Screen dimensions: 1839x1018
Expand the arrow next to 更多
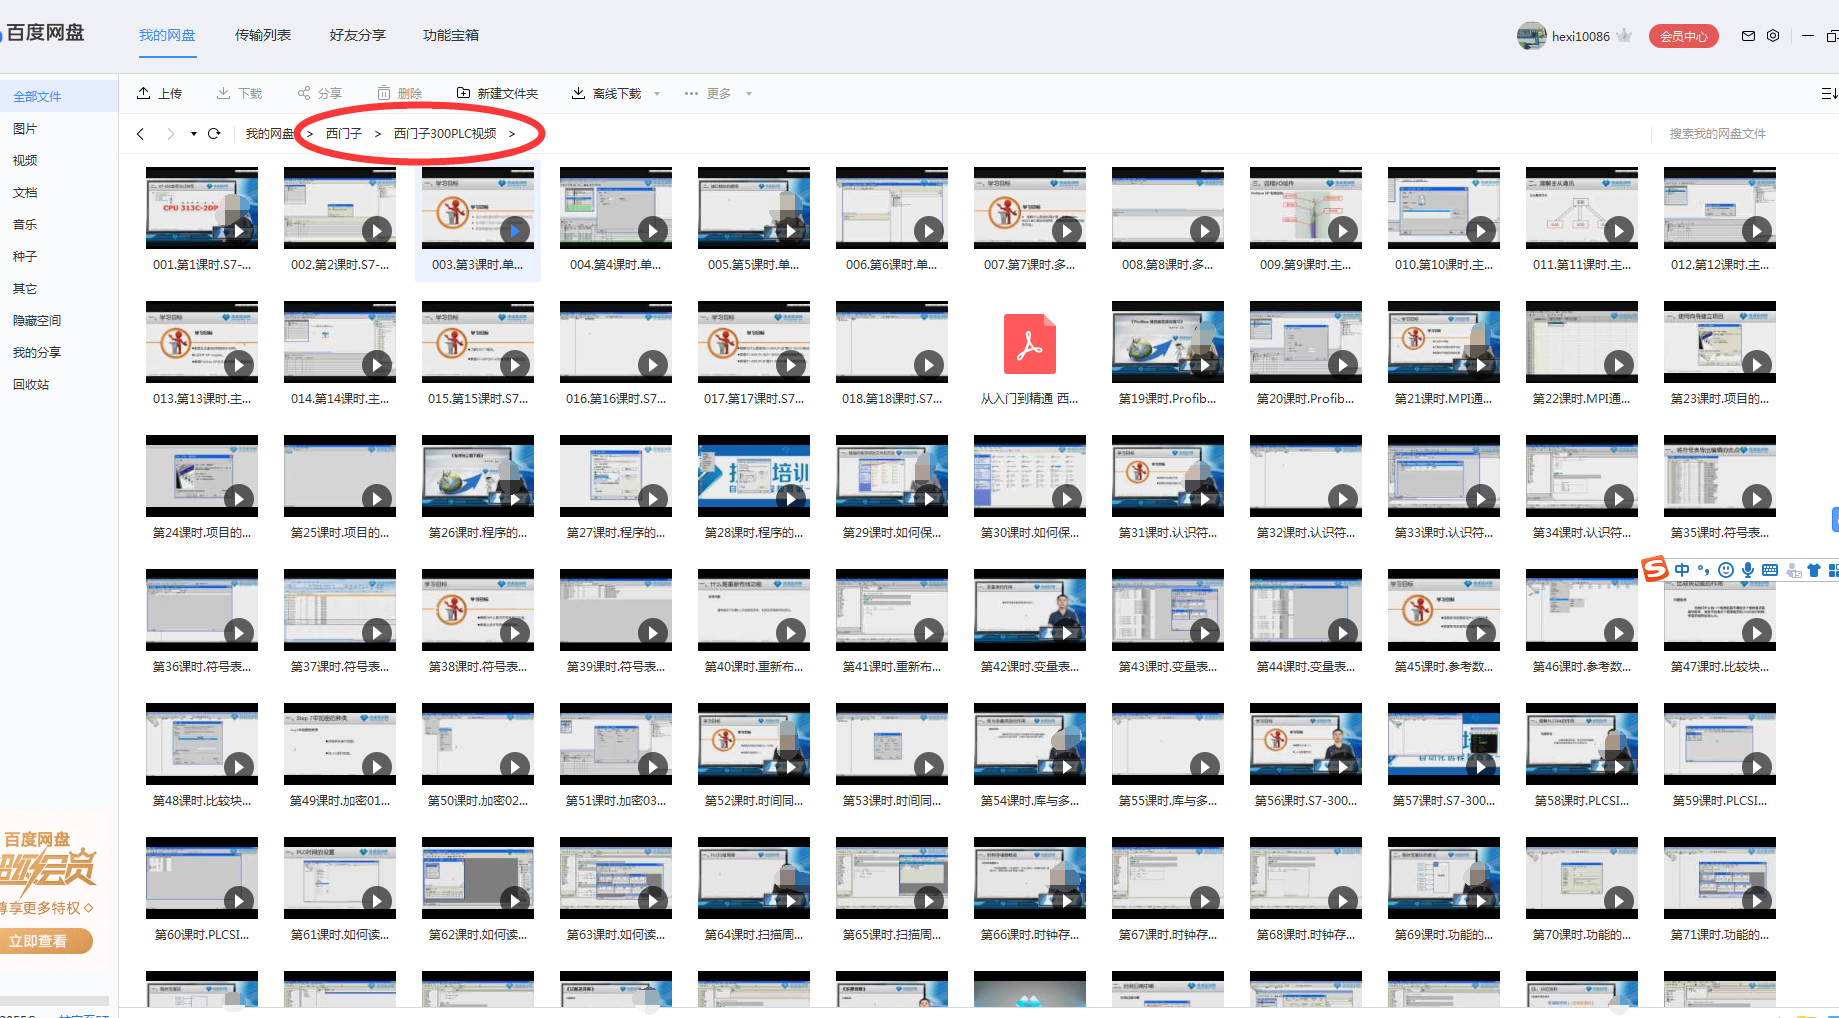click(748, 94)
